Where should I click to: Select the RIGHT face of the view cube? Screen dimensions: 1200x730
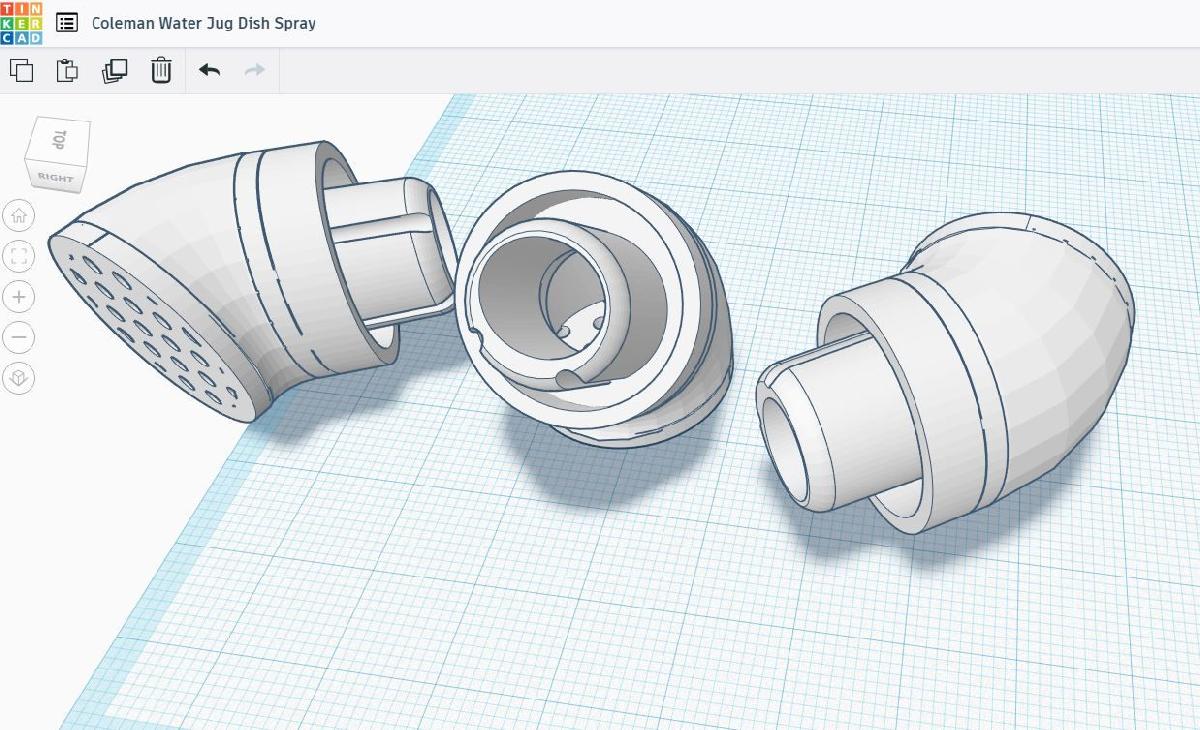click(54, 177)
